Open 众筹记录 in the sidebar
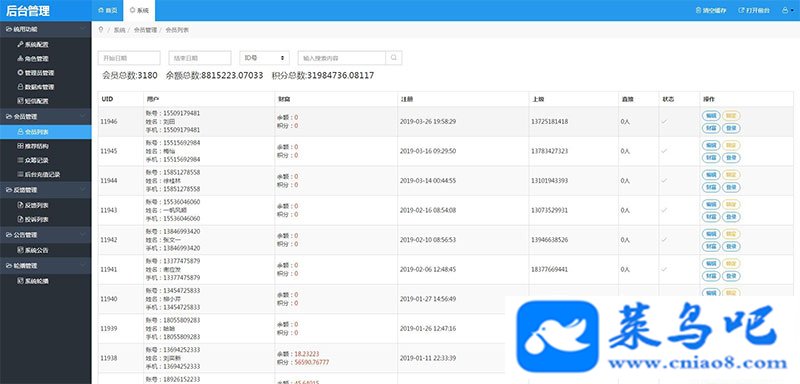Image resolution: width=800 pixels, height=384 pixels. pyautogui.click(x=33, y=160)
